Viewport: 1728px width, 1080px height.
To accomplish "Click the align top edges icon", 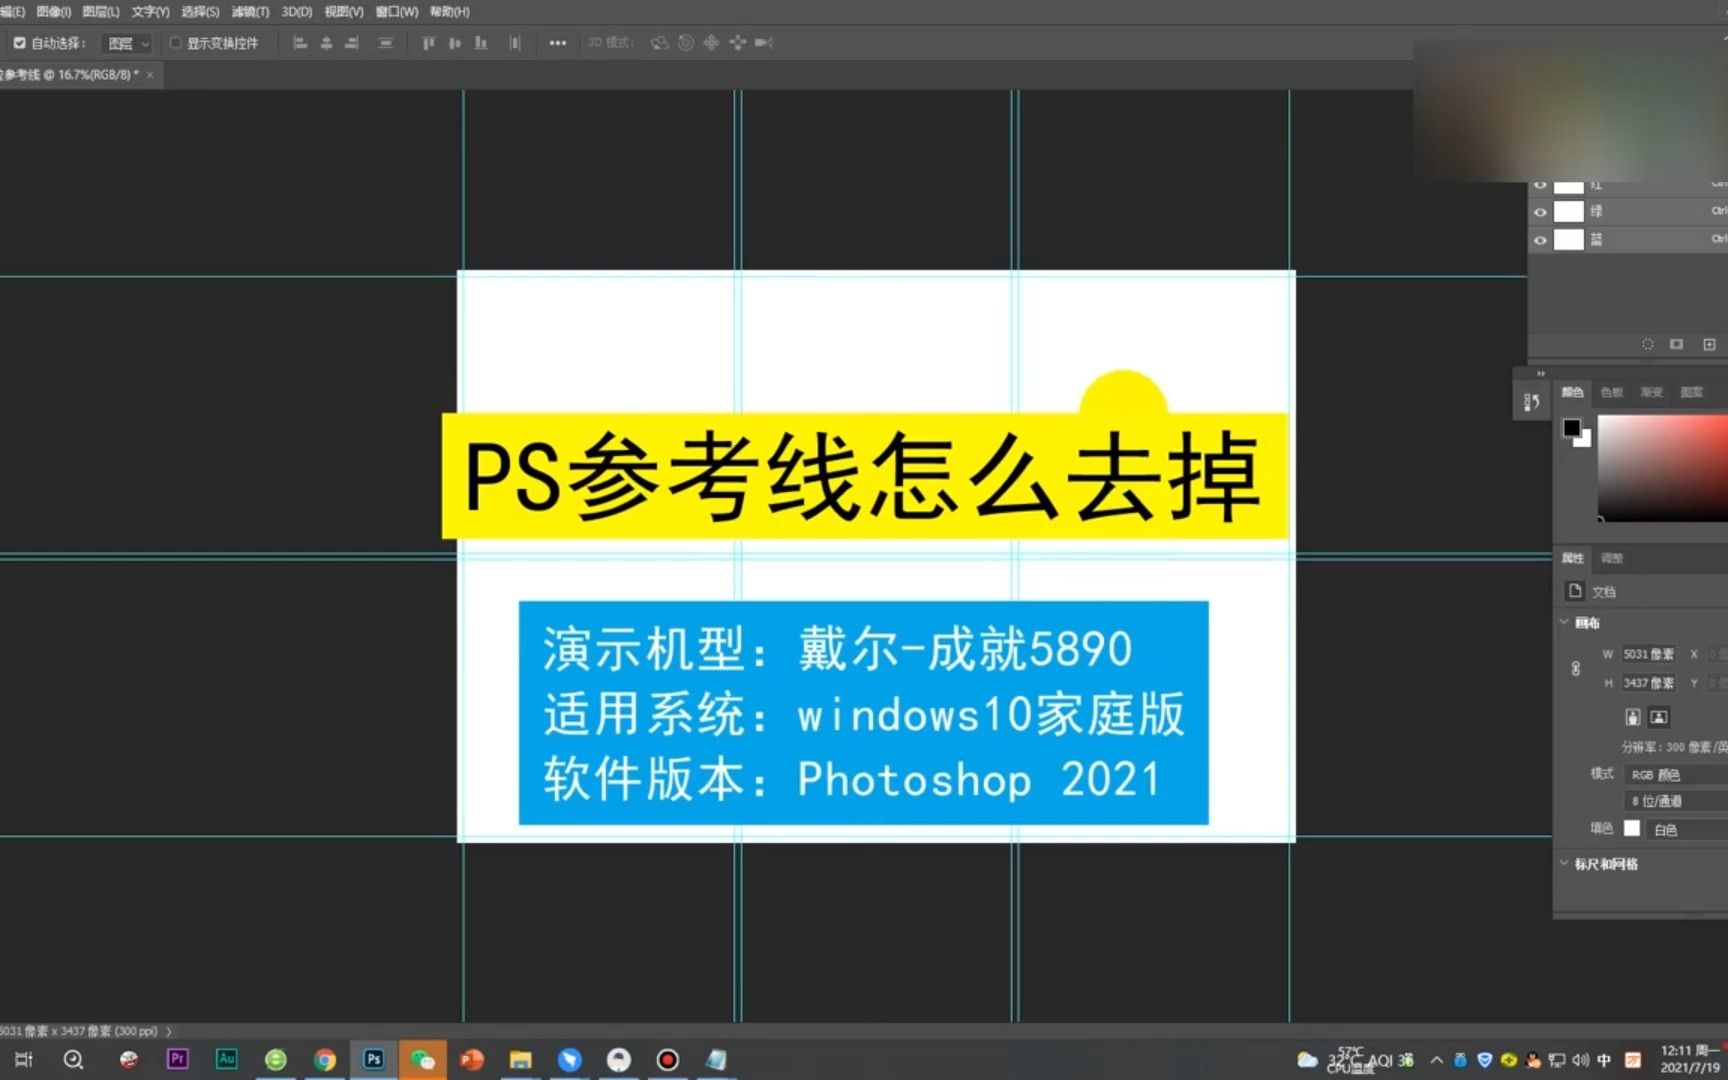I will click(429, 43).
